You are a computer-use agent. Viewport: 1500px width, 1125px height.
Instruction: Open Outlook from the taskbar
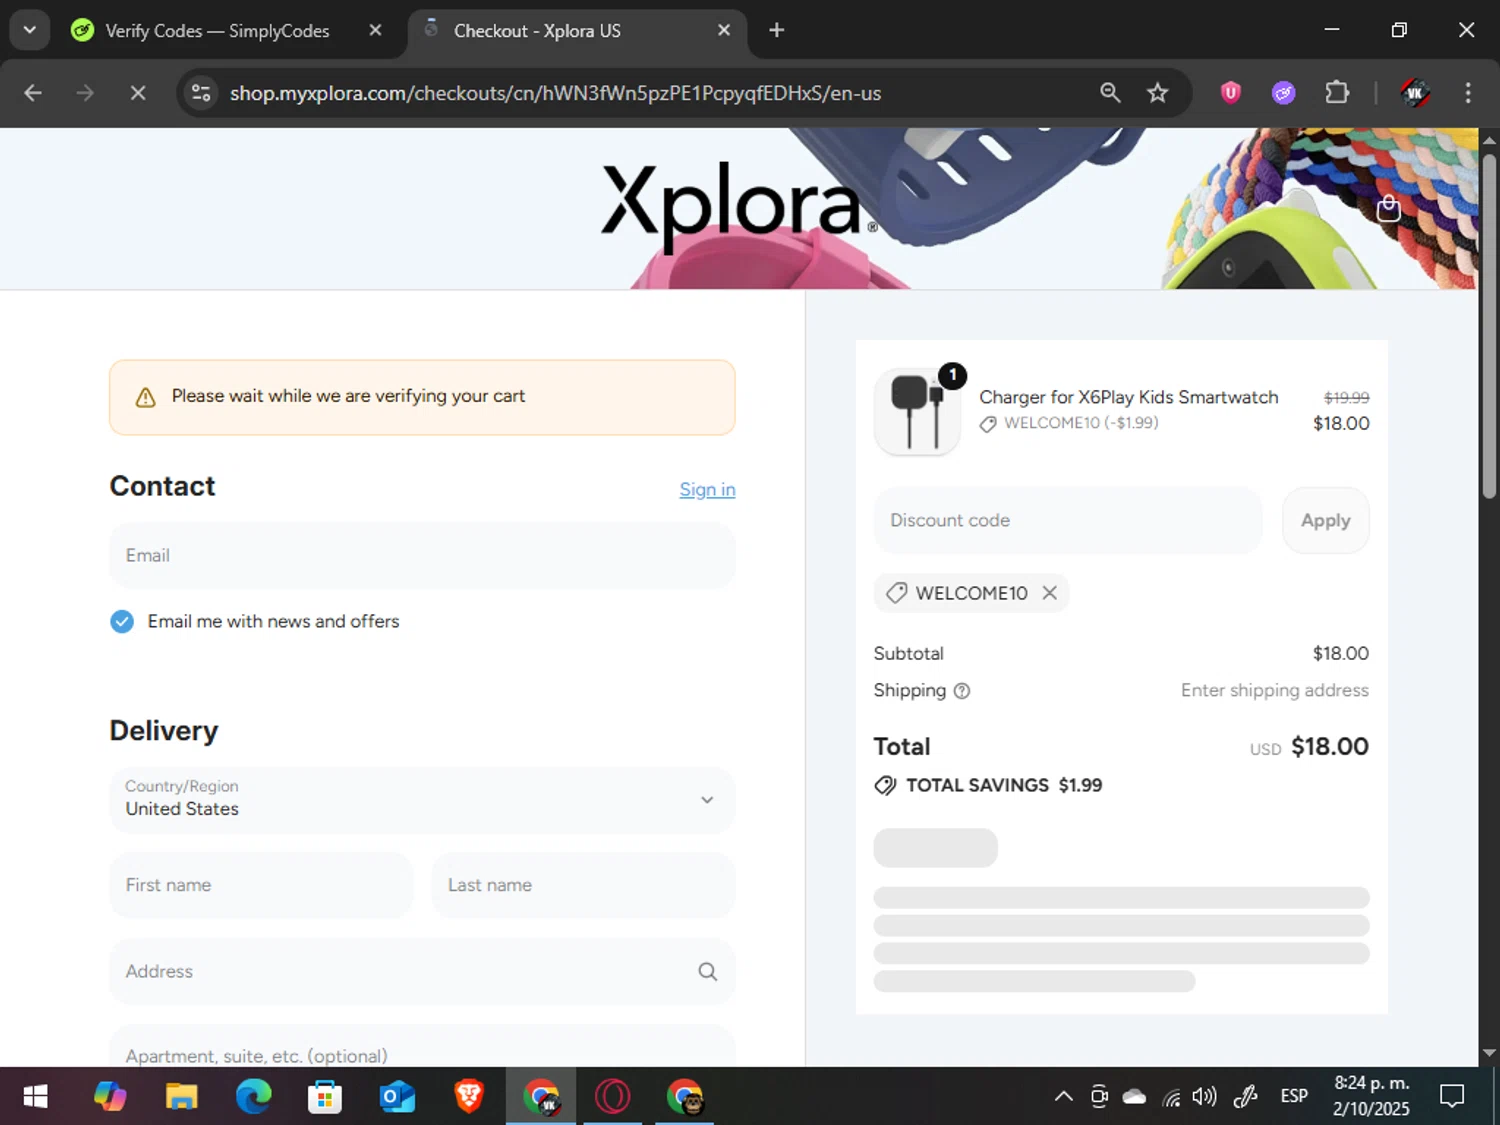pos(397,1097)
